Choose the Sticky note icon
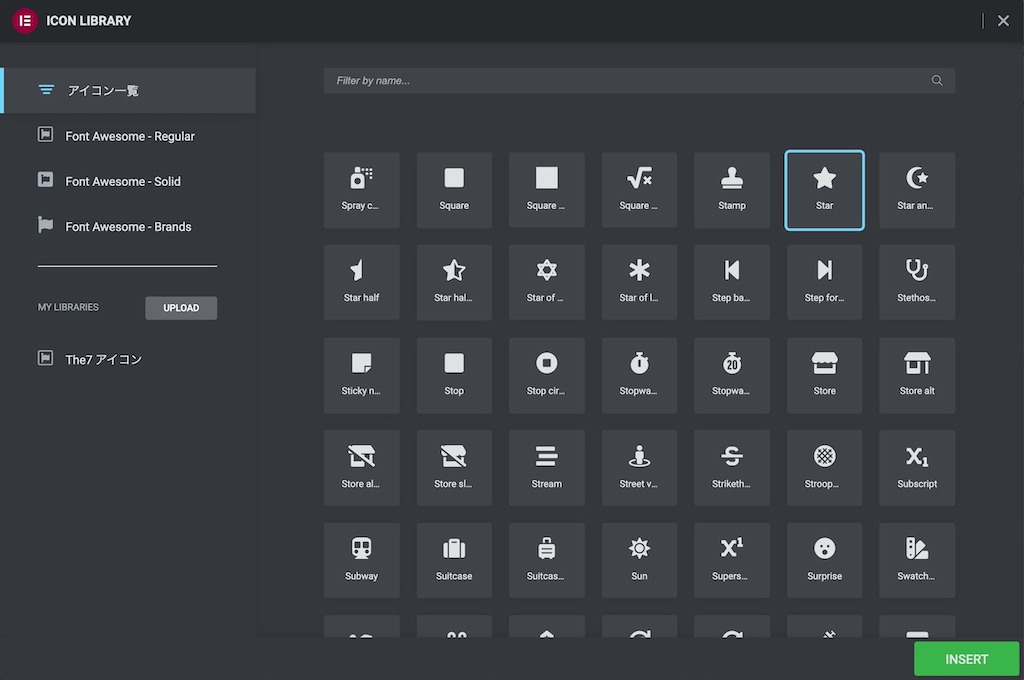This screenshot has width=1024, height=680. pos(361,375)
